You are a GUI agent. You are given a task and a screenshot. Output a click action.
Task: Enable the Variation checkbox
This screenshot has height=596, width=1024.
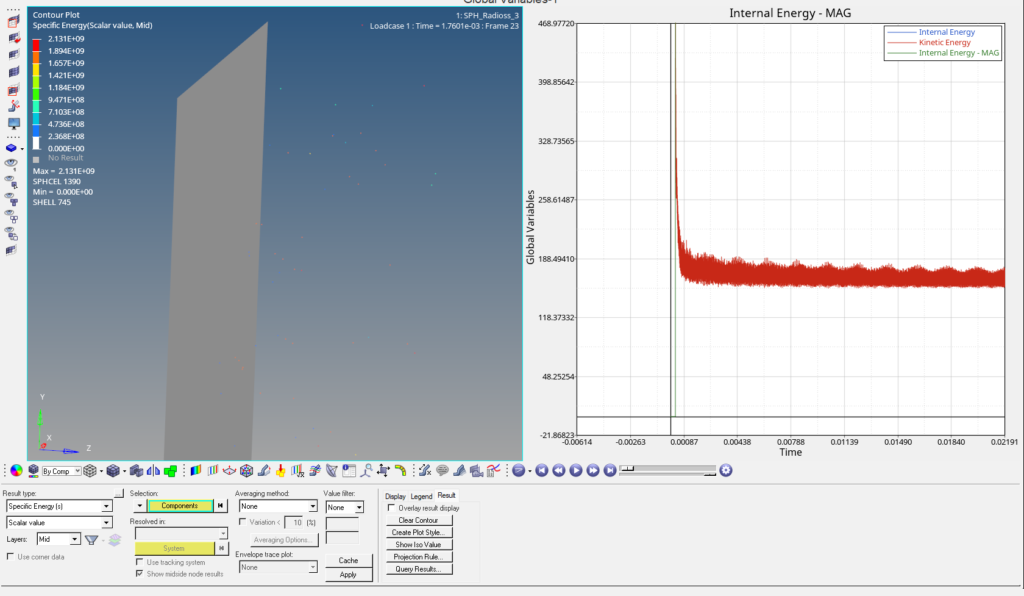coord(242,522)
